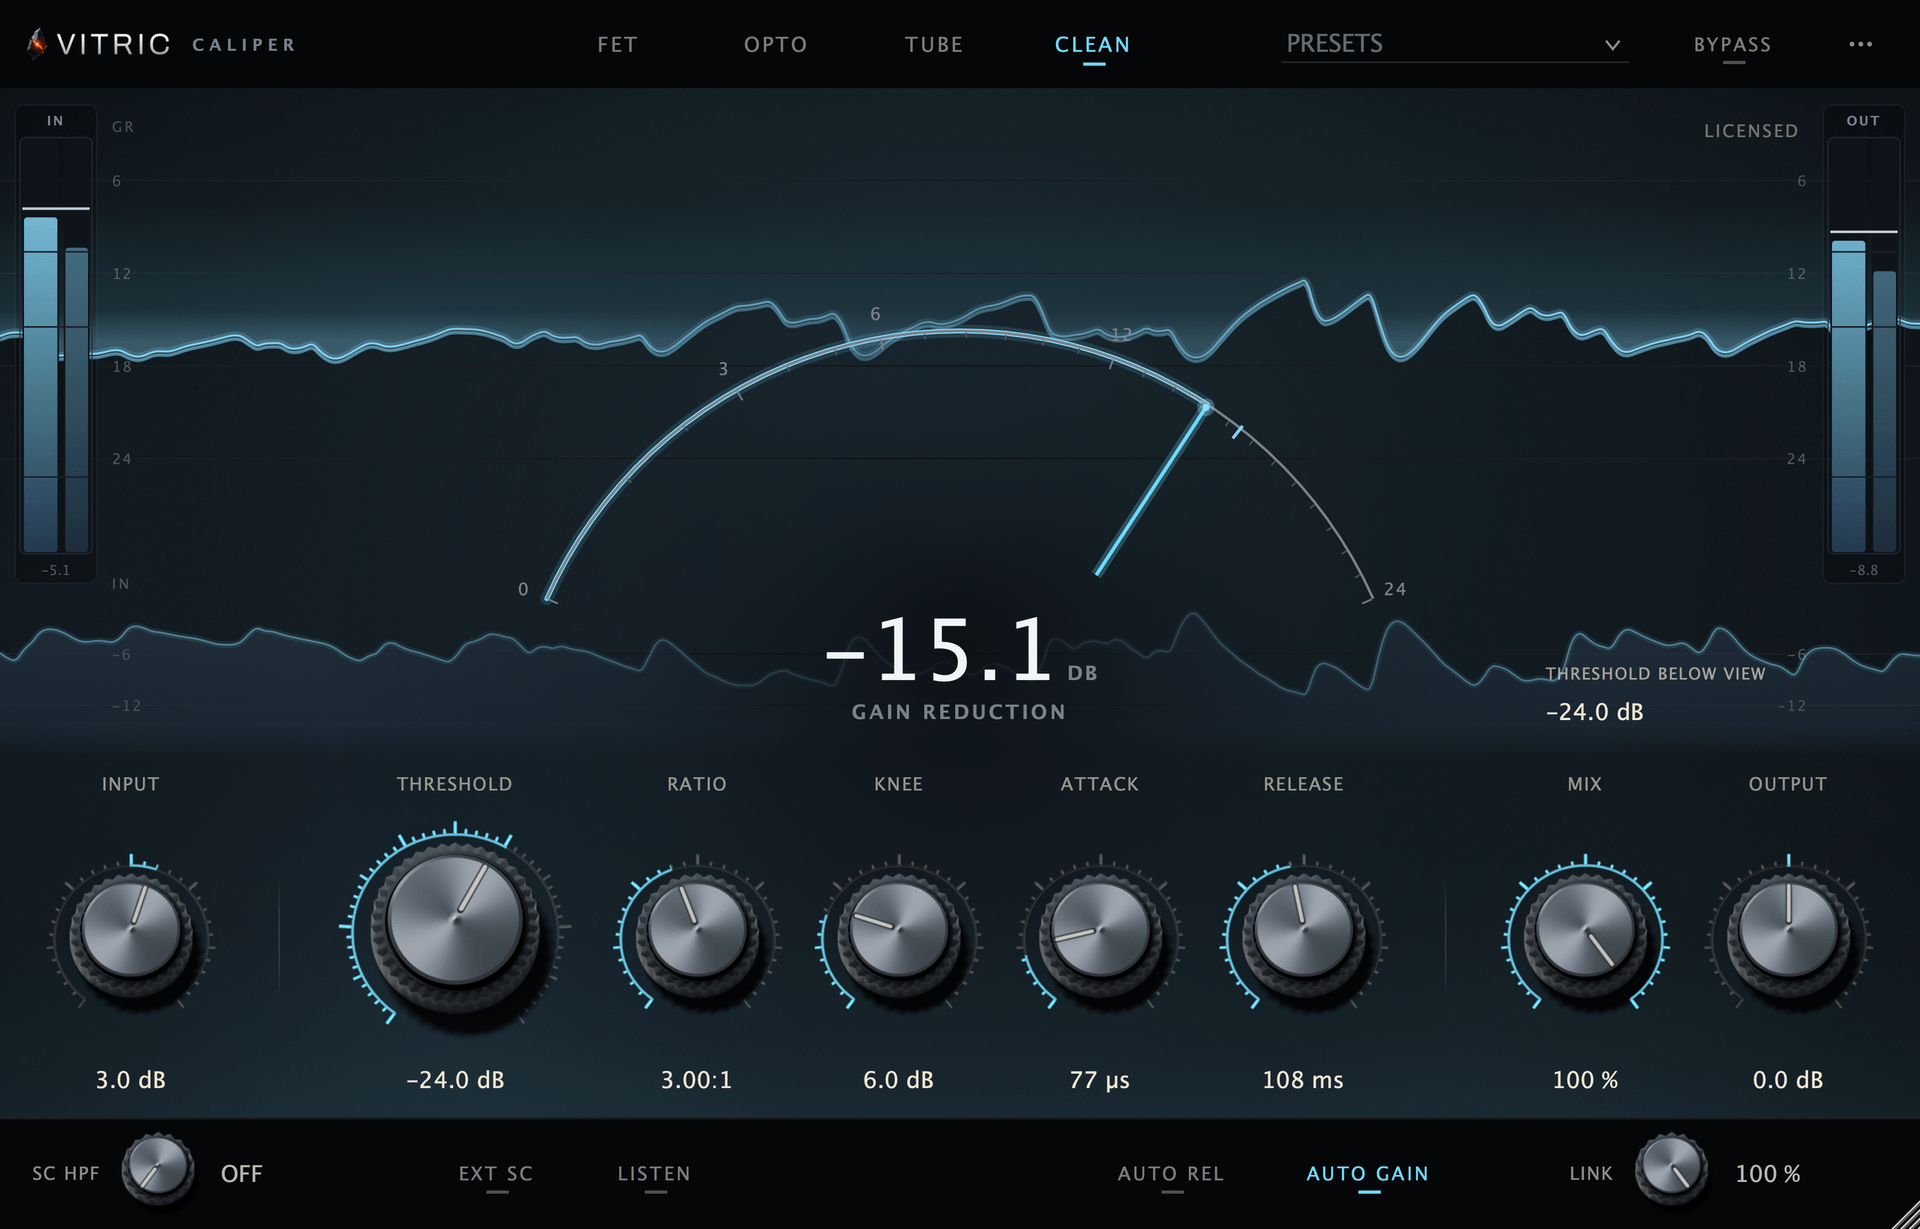The image size is (1920, 1229).
Task: Click the Knee knob
Action: [x=899, y=931]
